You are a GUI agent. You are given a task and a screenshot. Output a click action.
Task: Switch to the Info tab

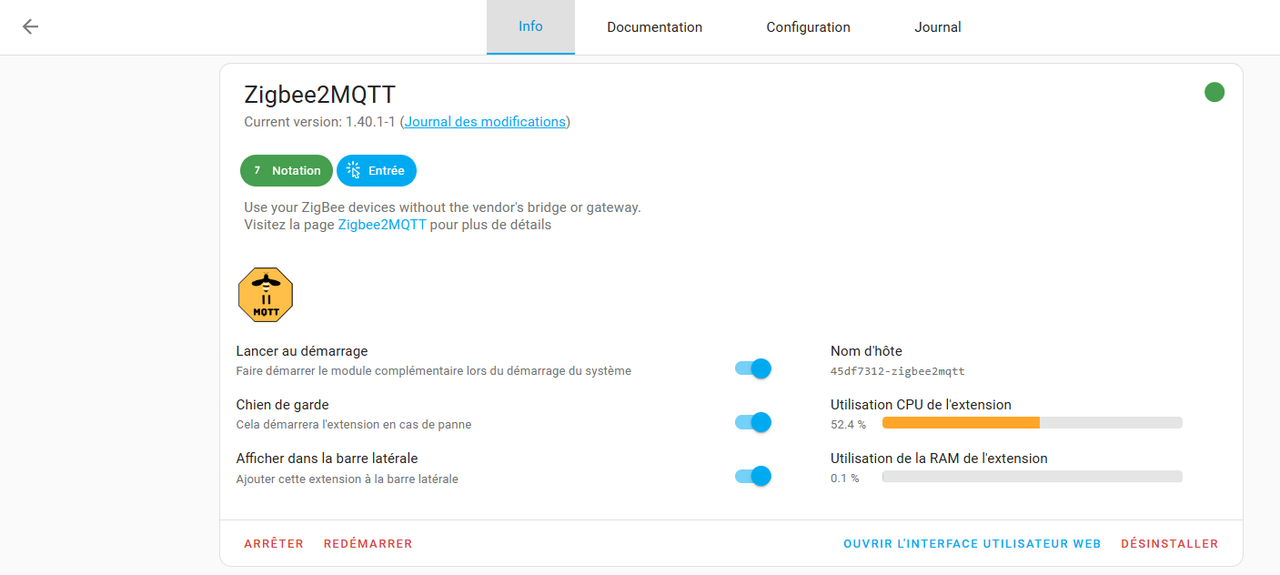coord(531,27)
